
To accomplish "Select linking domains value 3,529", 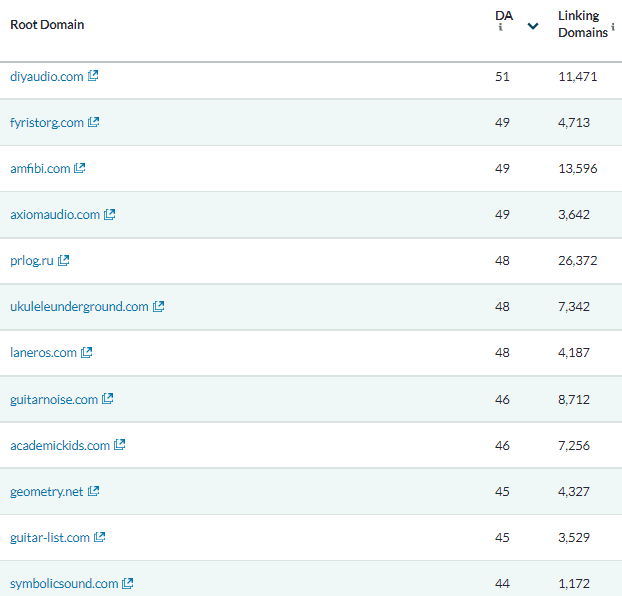I will 574,537.
